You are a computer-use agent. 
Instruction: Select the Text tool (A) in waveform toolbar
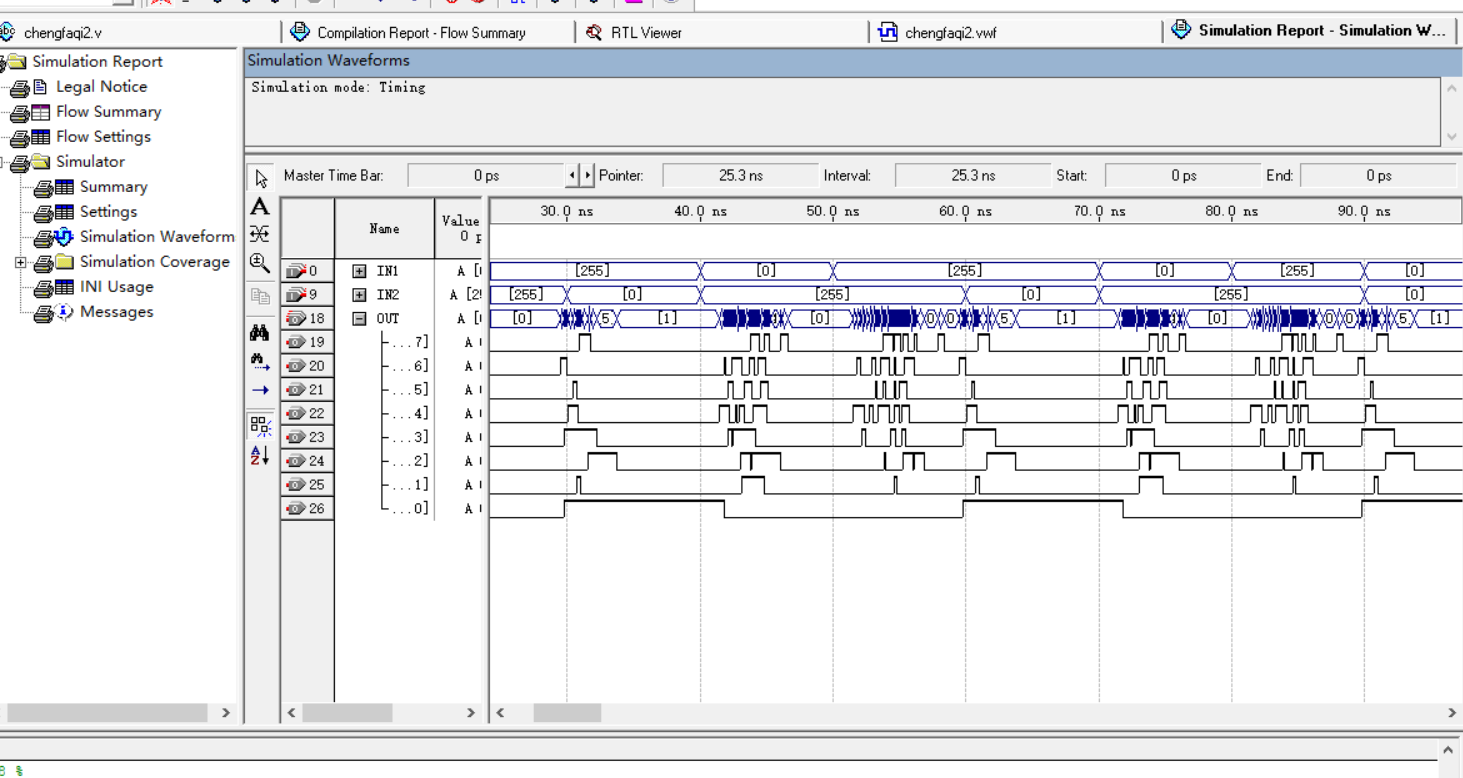click(260, 207)
